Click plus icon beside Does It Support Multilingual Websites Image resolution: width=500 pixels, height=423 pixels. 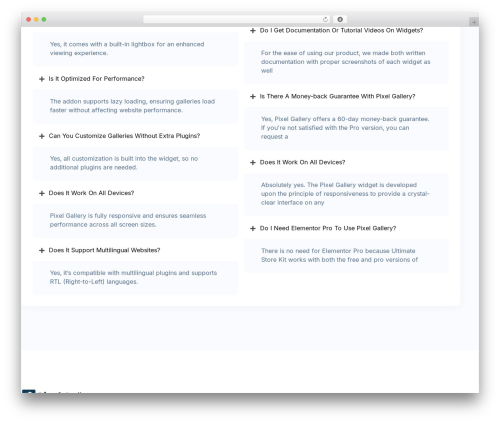(x=42, y=250)
